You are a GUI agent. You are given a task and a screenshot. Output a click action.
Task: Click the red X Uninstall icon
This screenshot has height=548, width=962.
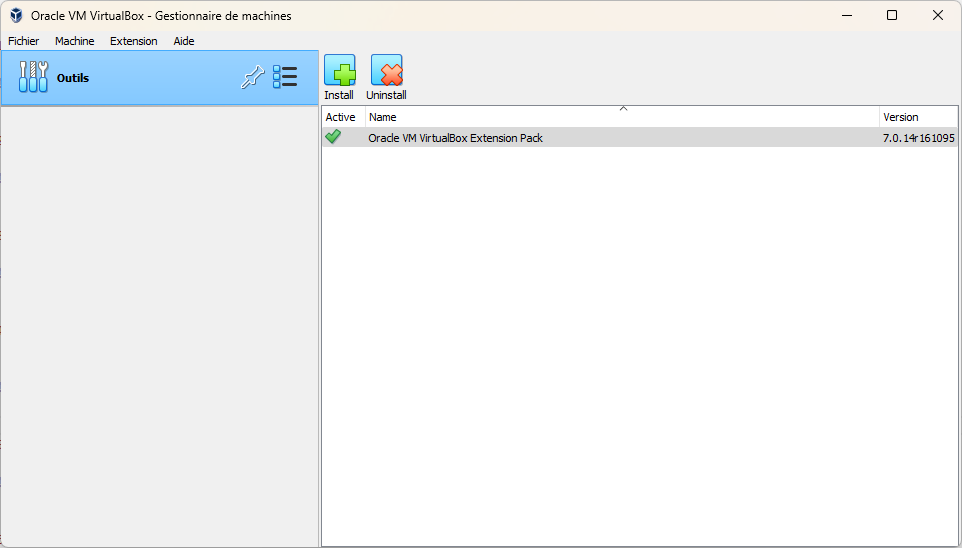[x=386, y=71]
